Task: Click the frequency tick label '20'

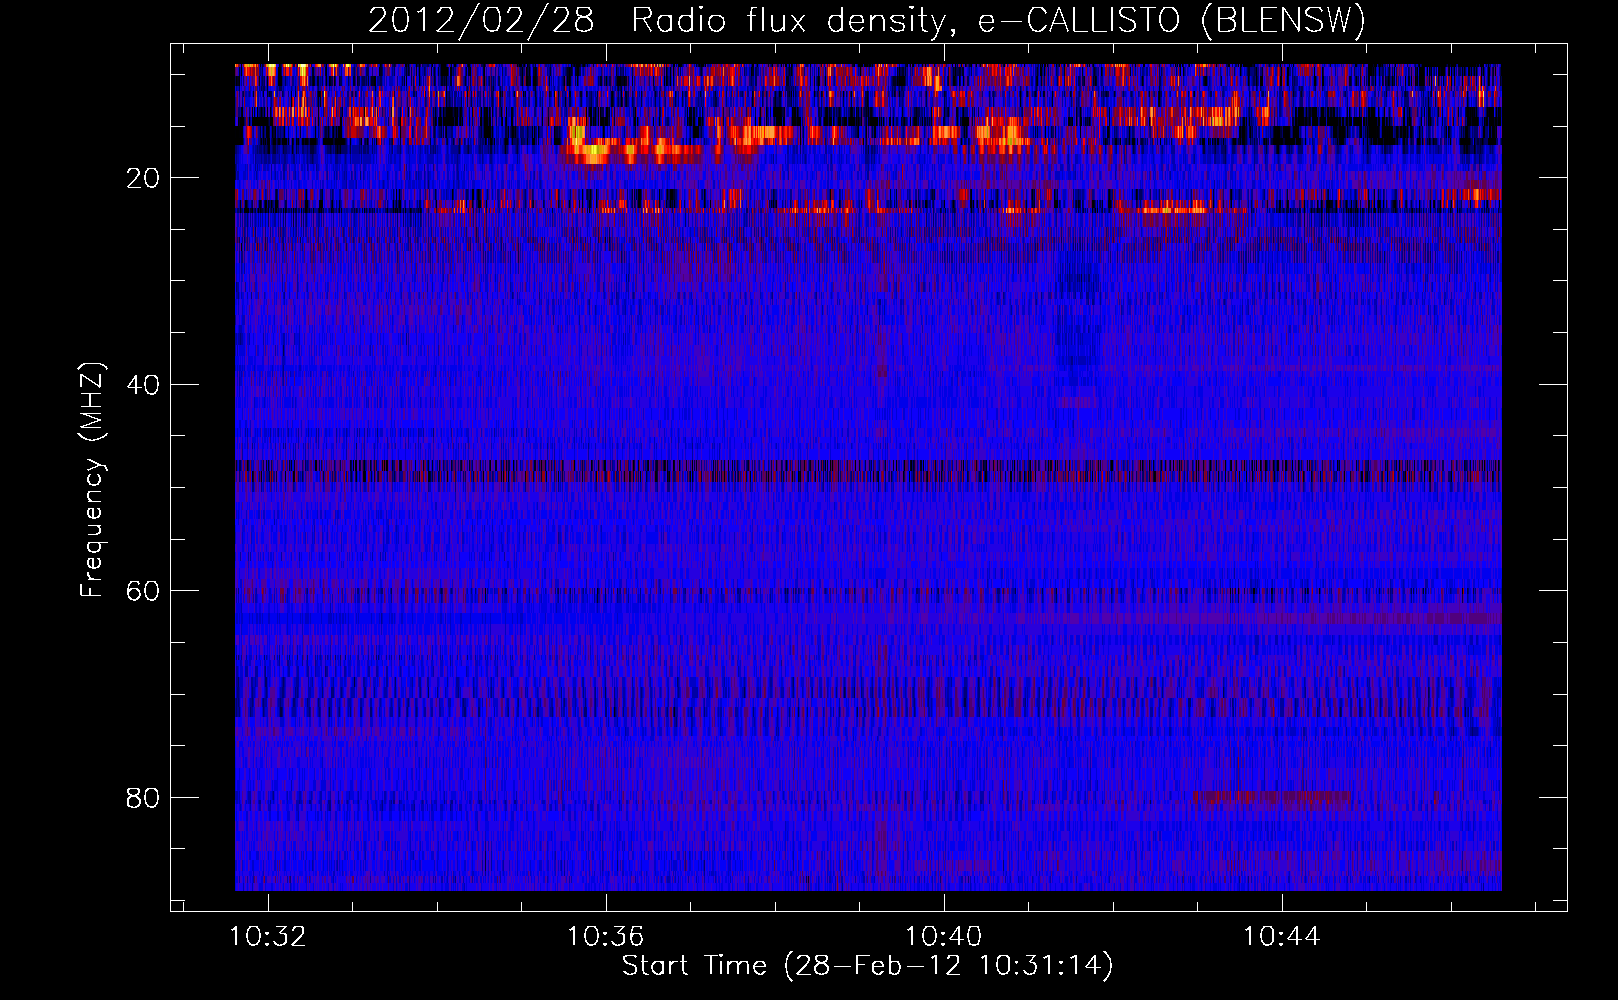Action: (144, 178)
